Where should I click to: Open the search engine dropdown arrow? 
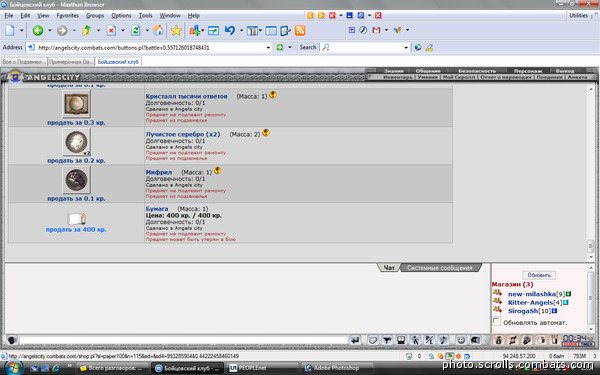406,47
